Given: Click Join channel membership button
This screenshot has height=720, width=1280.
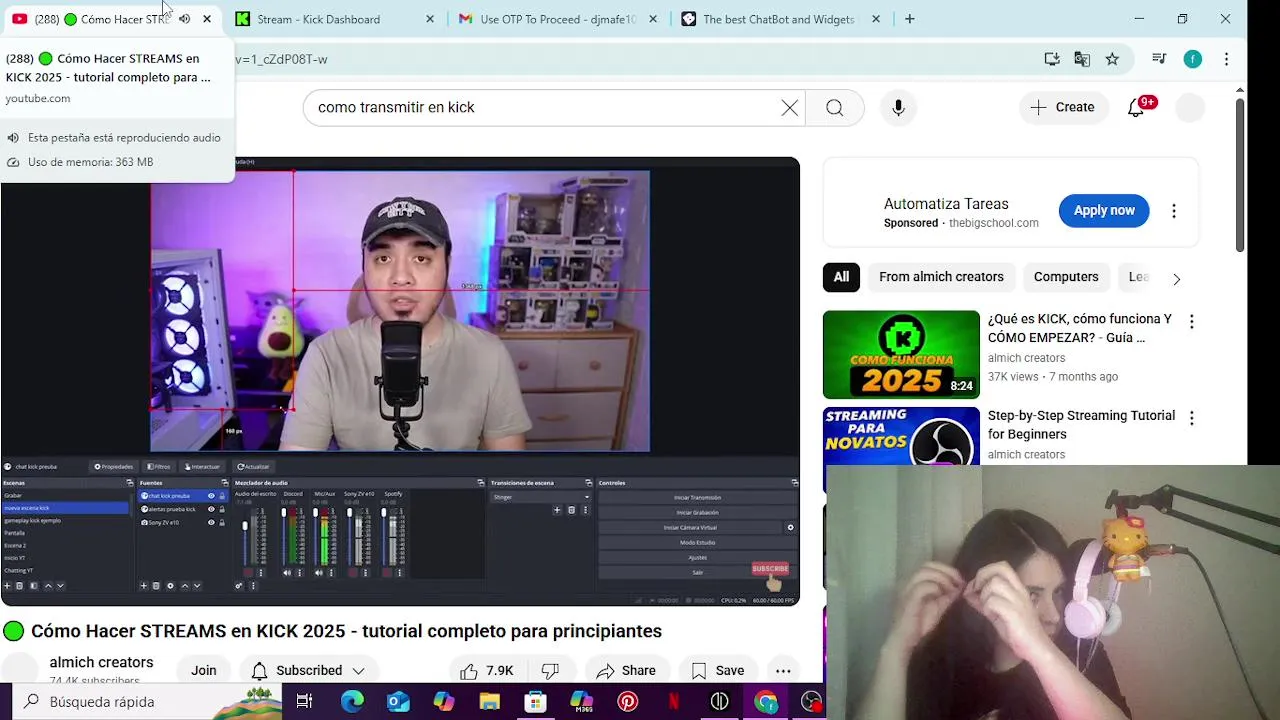Looking at the screenshot, I should tap(204, 671).
